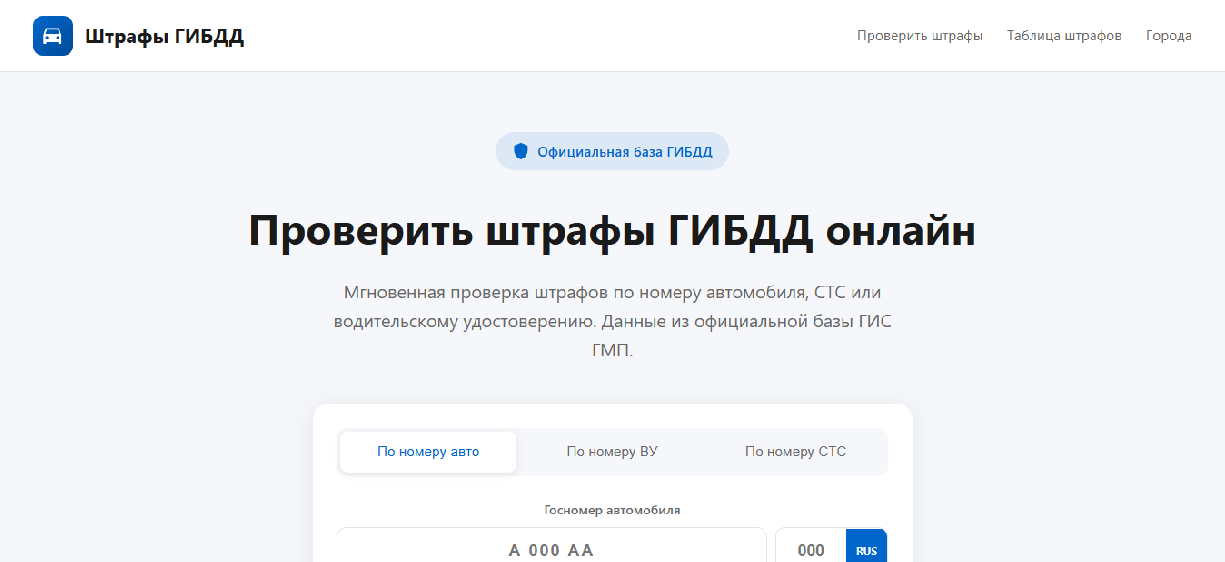Screen dimensions: 1225x562
Task: Click the Проверить штрафы ГИБДД онлайн heading
Action: 612,231
